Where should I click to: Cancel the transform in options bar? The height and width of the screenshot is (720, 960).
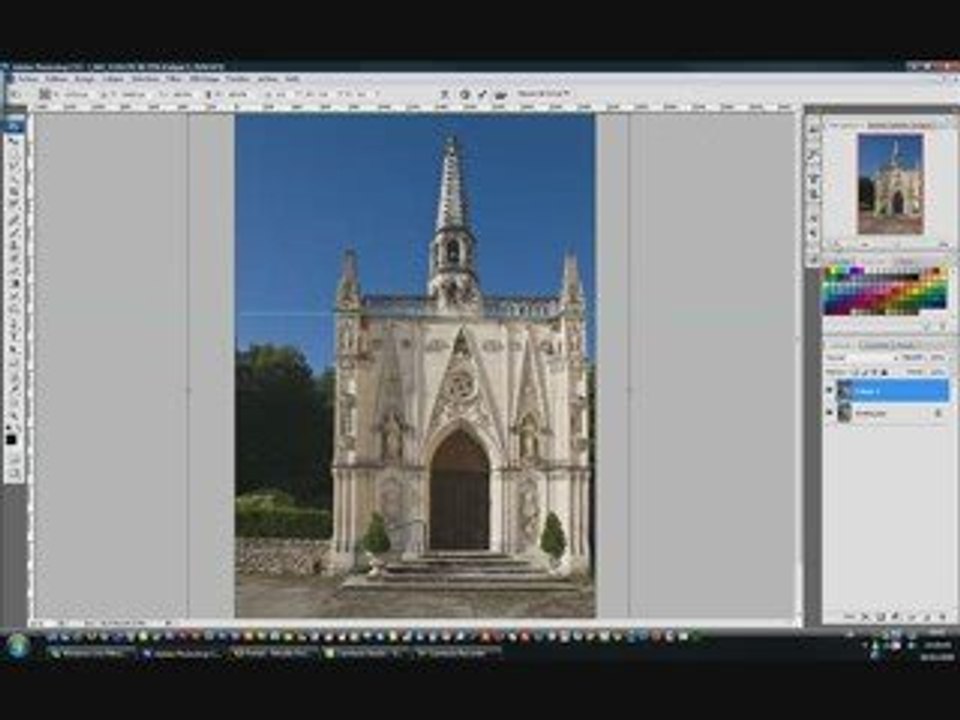tap(465, 94)
